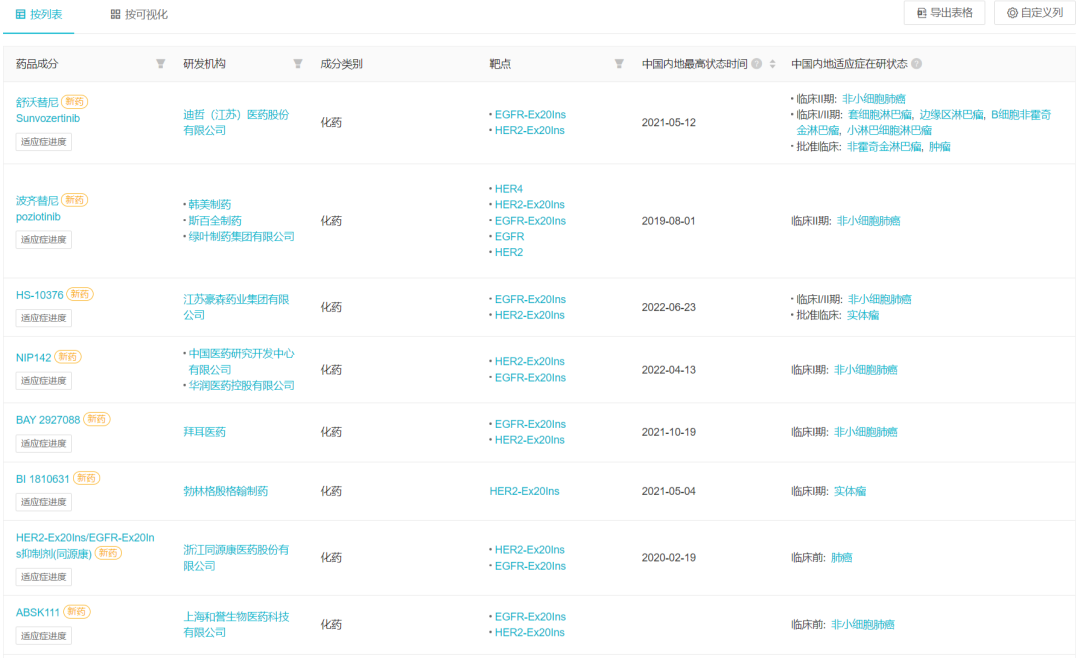This screenshot has width=1080, height=658.
Task: Click the 导出表格 button
Action: (944, 12)
